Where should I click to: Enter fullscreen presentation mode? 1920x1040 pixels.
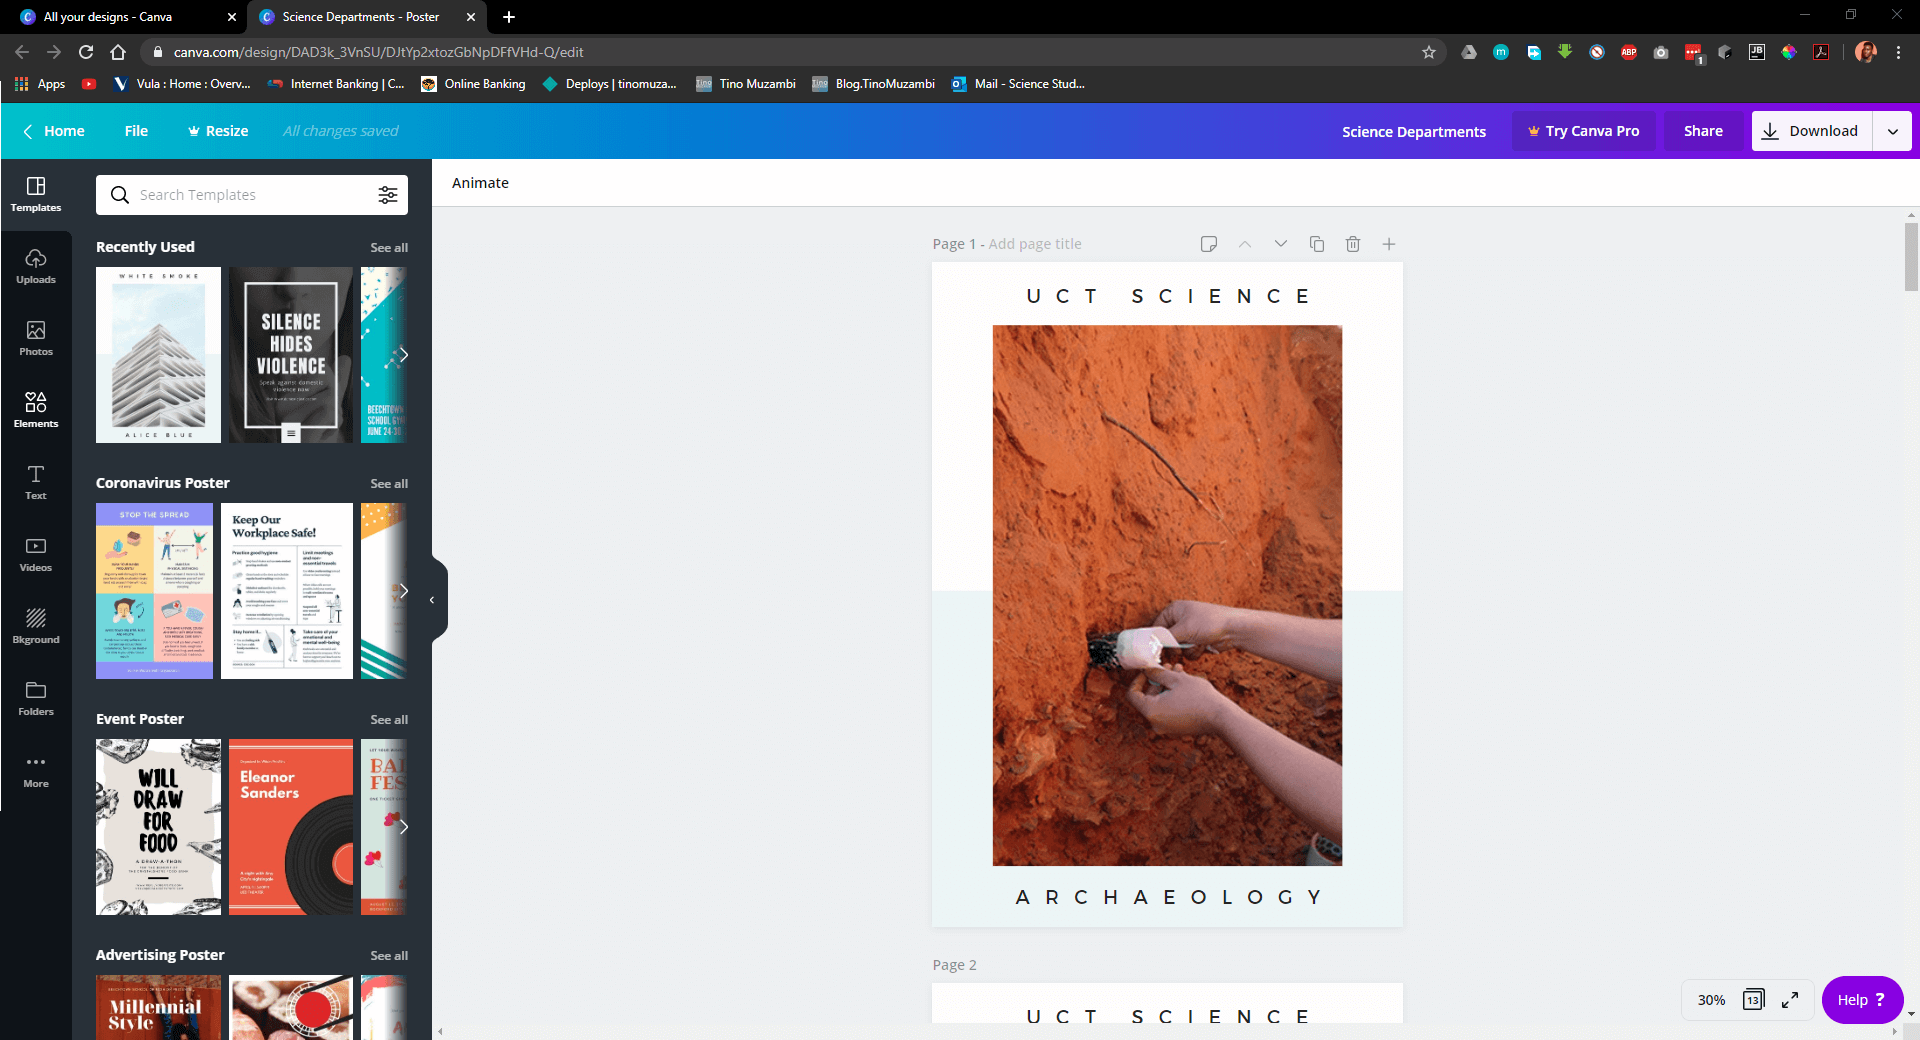coord(1790,1000)
